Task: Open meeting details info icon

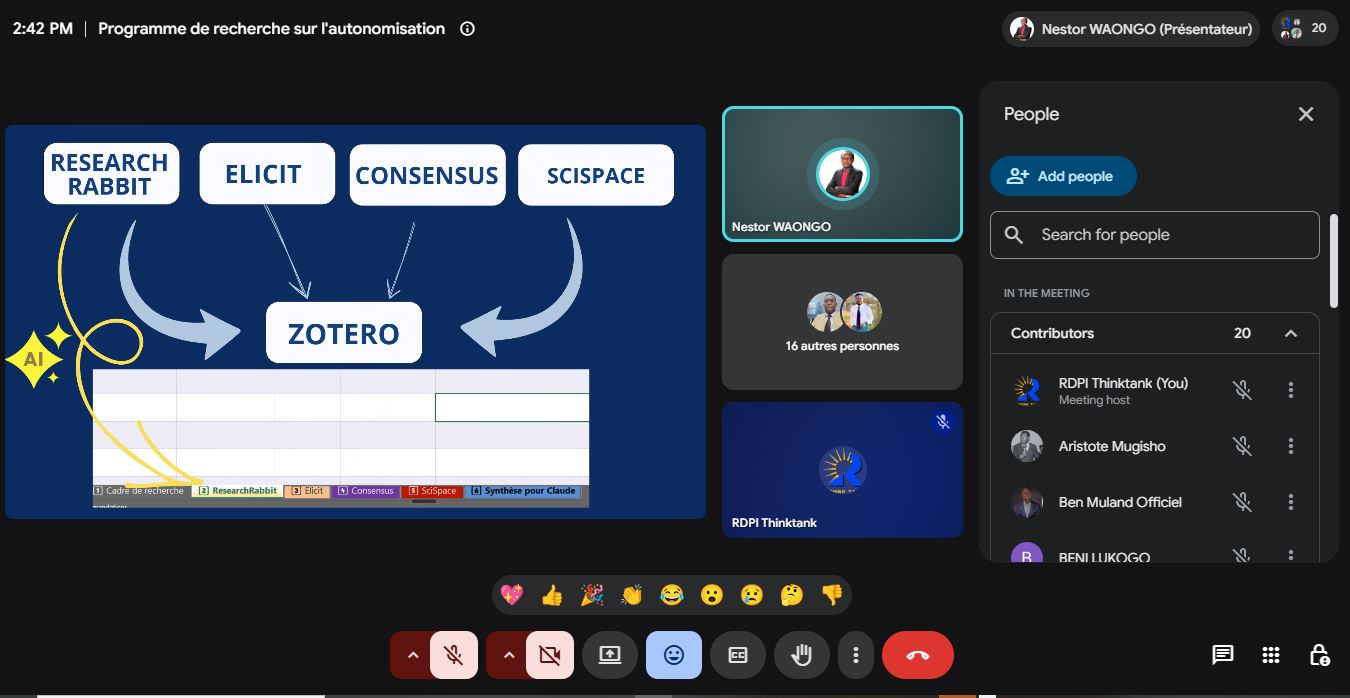Action: click(467, 29)
